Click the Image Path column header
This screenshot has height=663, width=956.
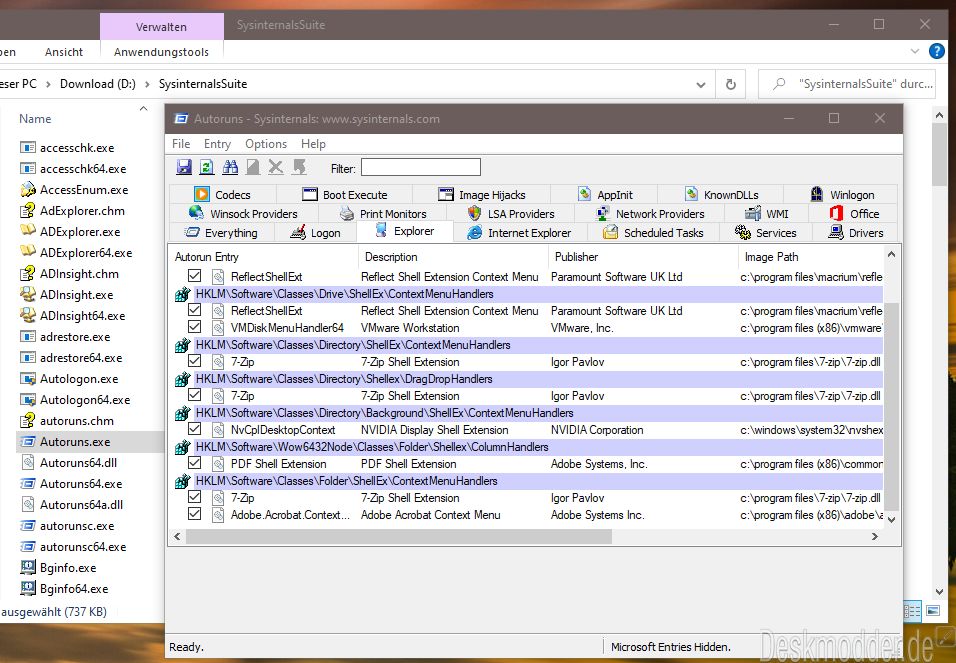tap(810, 257)
